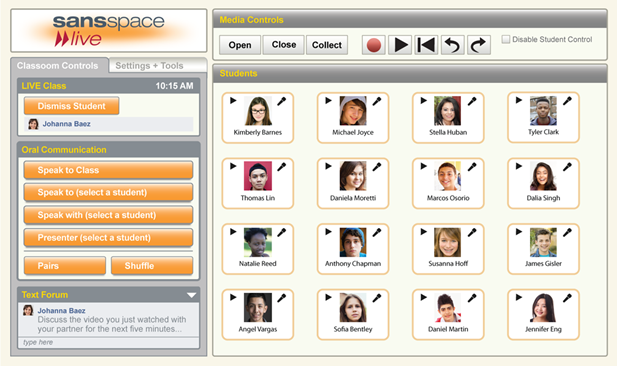Click the microphone icon on Anthony Chapman's card
This screenshot has width=617, height=366.
click(377, 233)
